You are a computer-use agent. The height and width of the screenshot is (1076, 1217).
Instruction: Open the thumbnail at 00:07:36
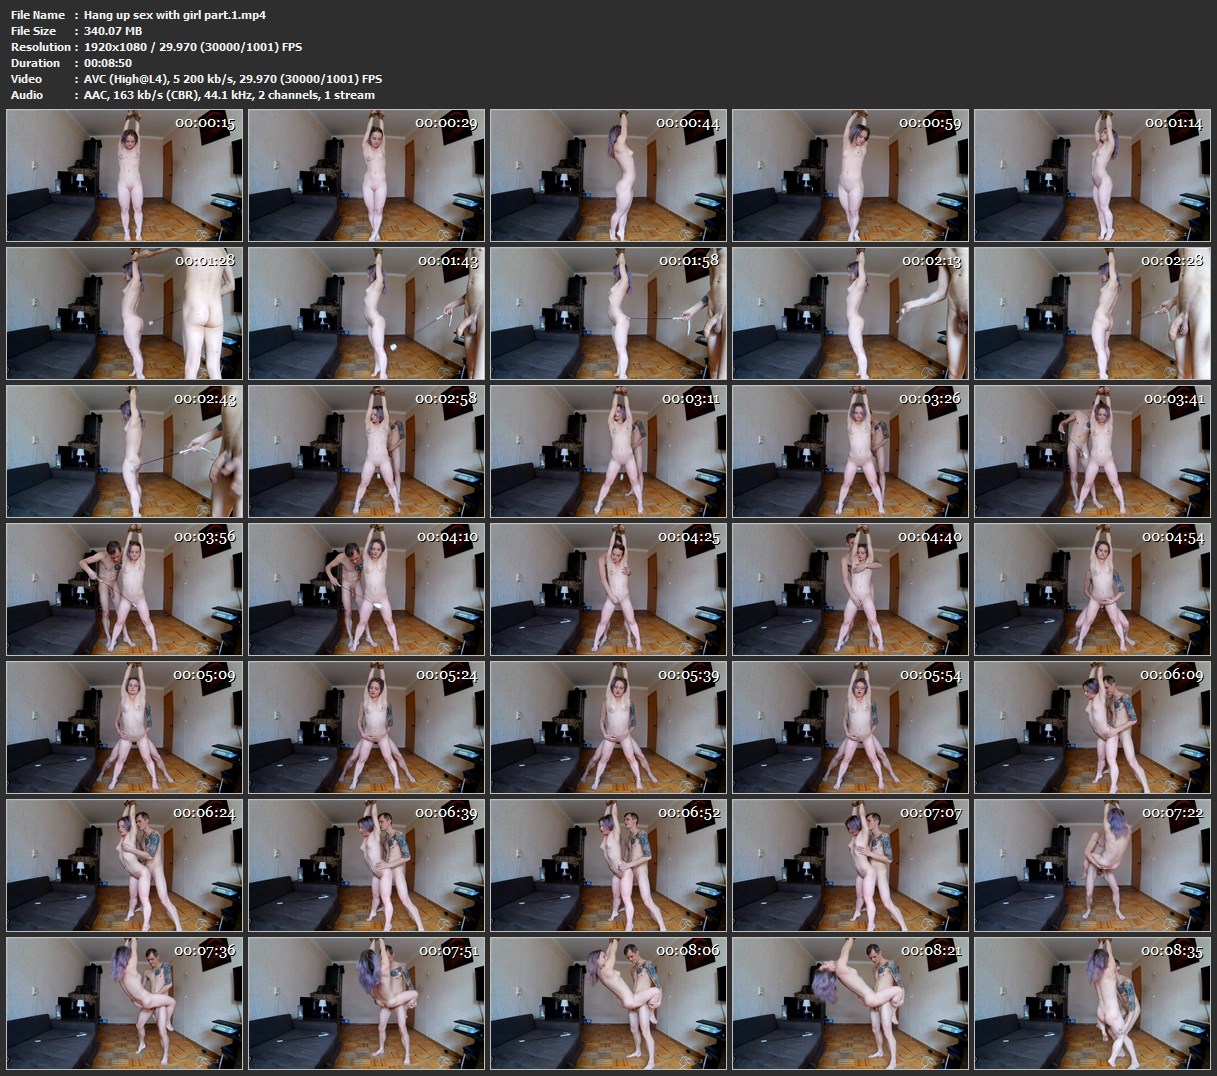click(124, 1003)
